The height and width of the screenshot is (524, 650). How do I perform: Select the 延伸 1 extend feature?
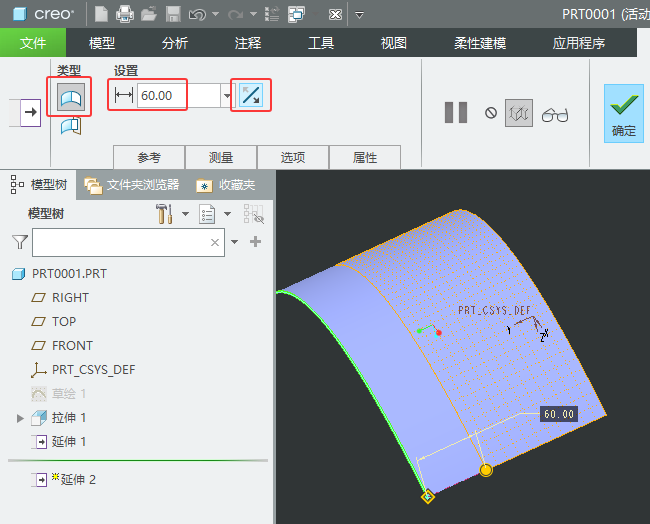coord(59,442)
